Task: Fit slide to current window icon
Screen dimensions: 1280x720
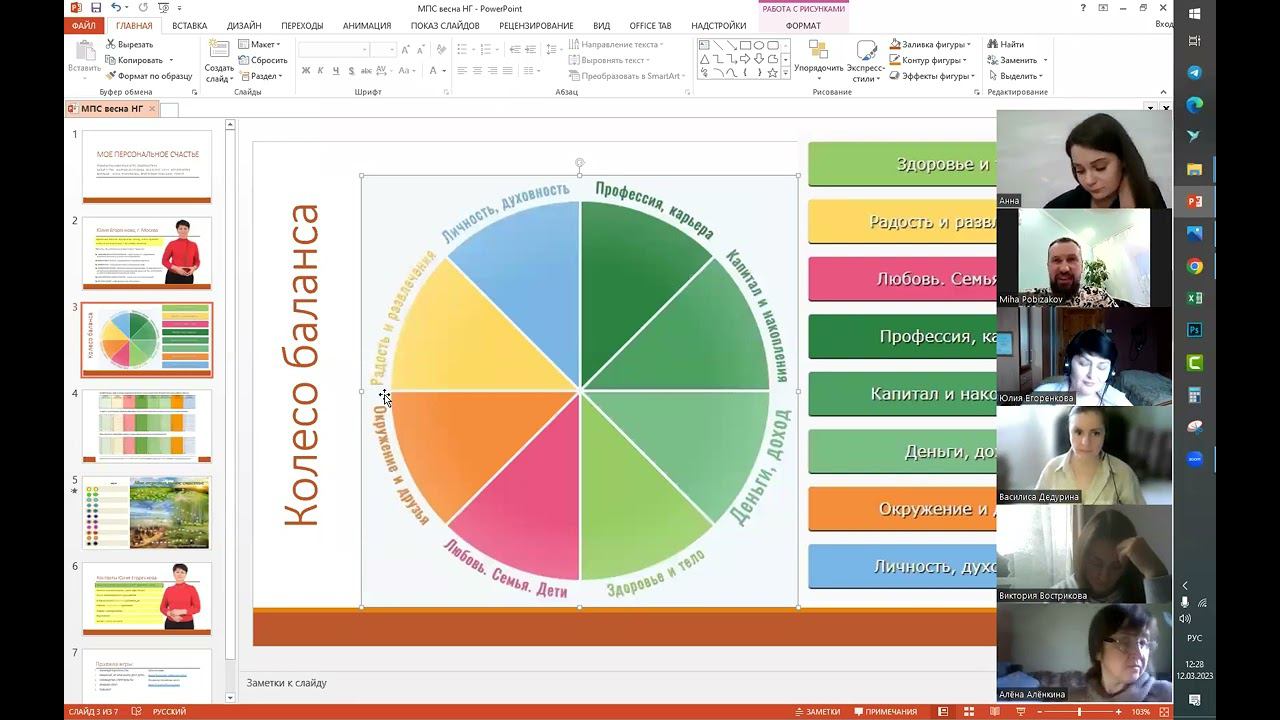Action: 1164,712
